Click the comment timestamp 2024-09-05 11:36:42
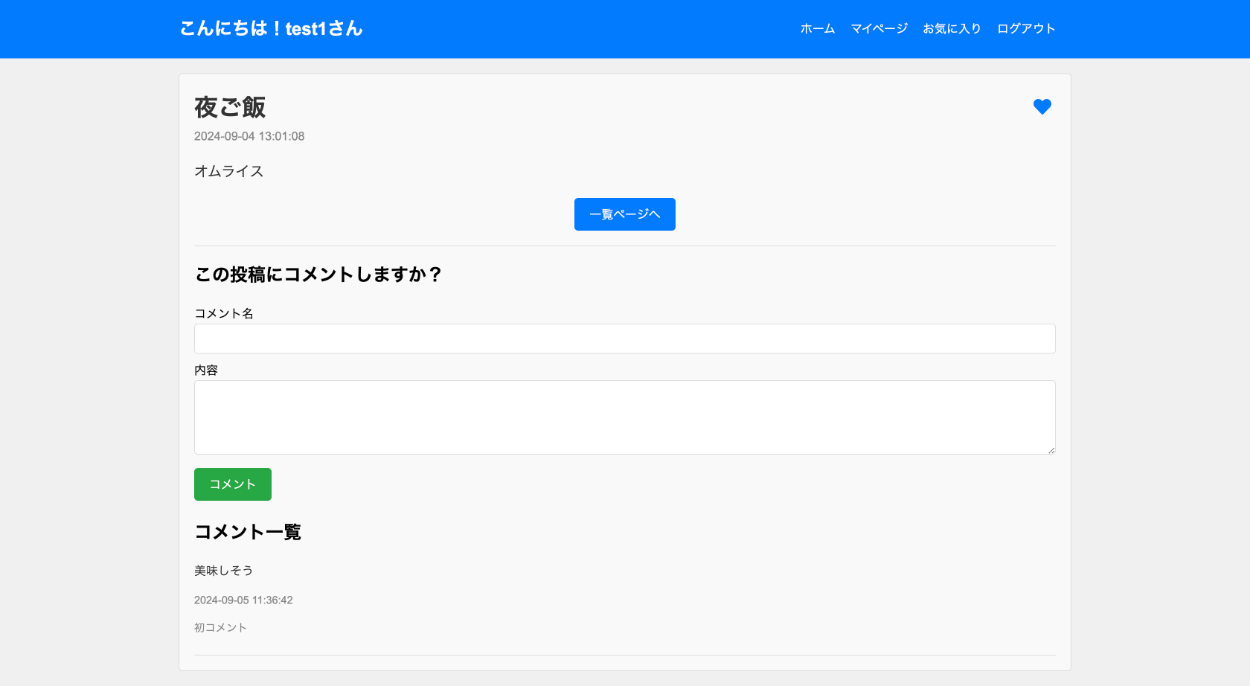This screenshot has width=1250, height=686. click(x=243, y=600)
